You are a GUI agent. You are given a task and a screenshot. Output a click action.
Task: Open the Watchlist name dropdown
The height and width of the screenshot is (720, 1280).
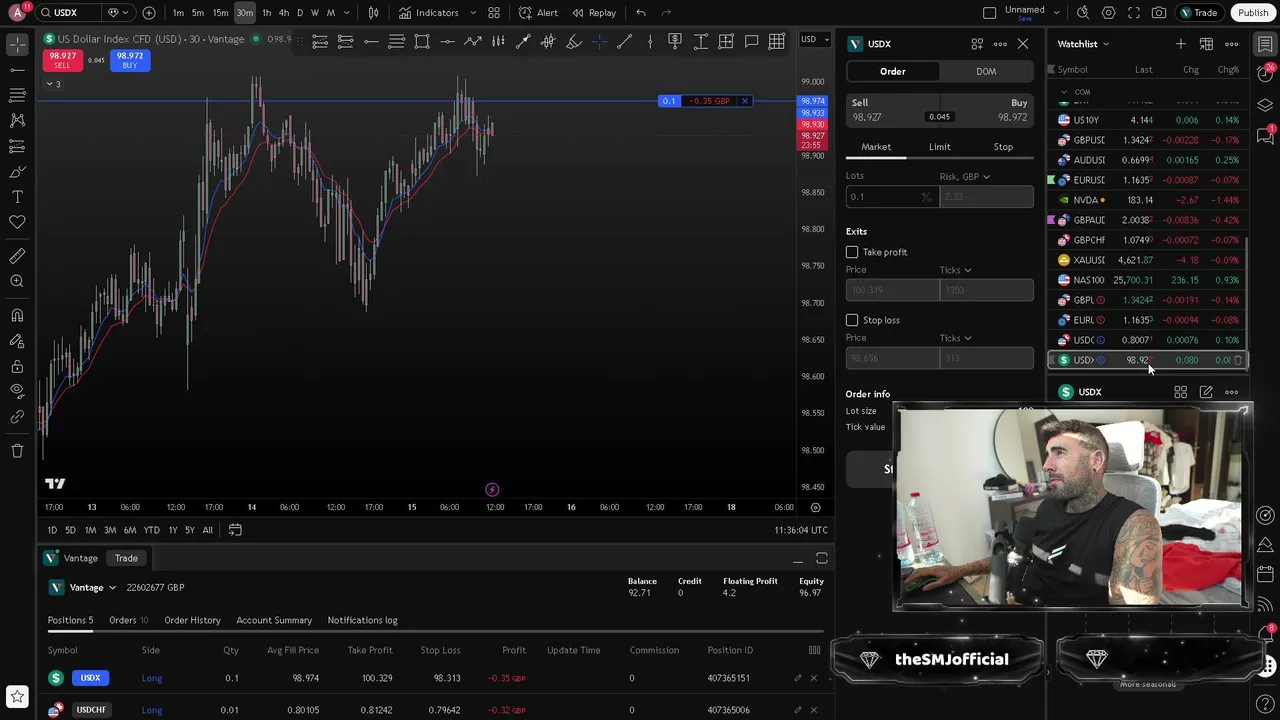coord(1083,44)
